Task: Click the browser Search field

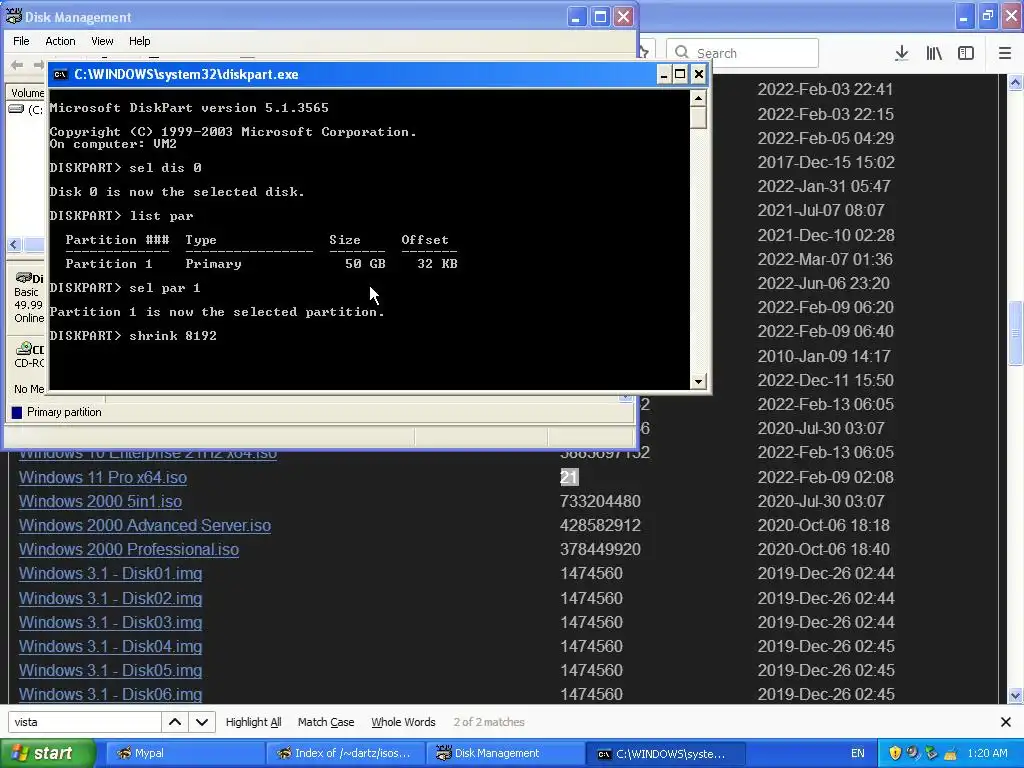Action: tap(742, 53)
